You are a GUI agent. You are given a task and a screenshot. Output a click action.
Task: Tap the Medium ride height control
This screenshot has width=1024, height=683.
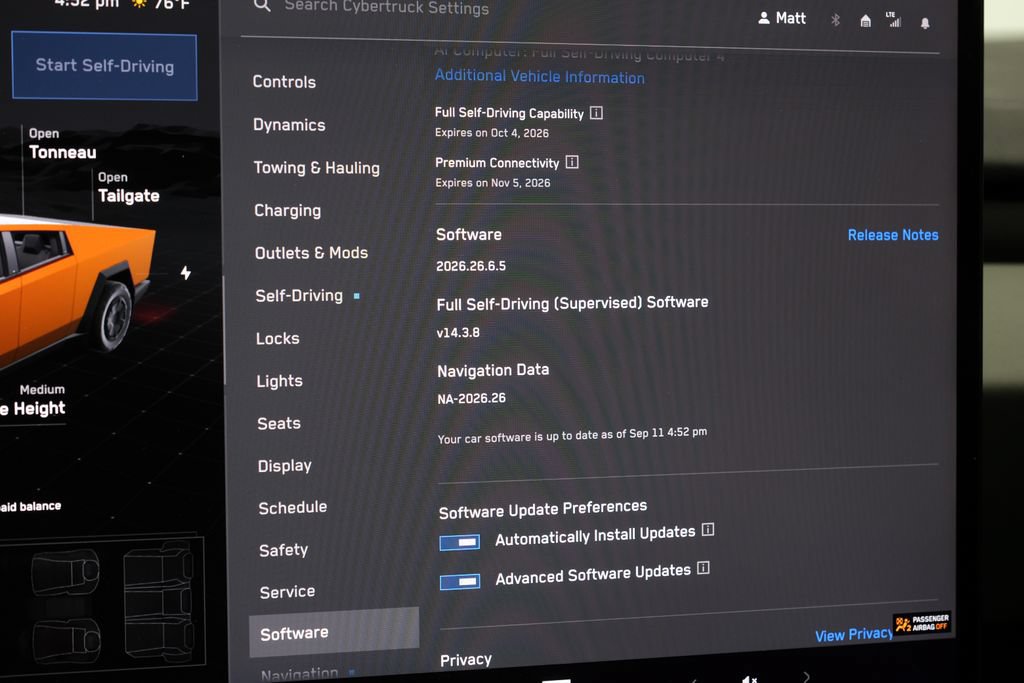pos(34,400)
